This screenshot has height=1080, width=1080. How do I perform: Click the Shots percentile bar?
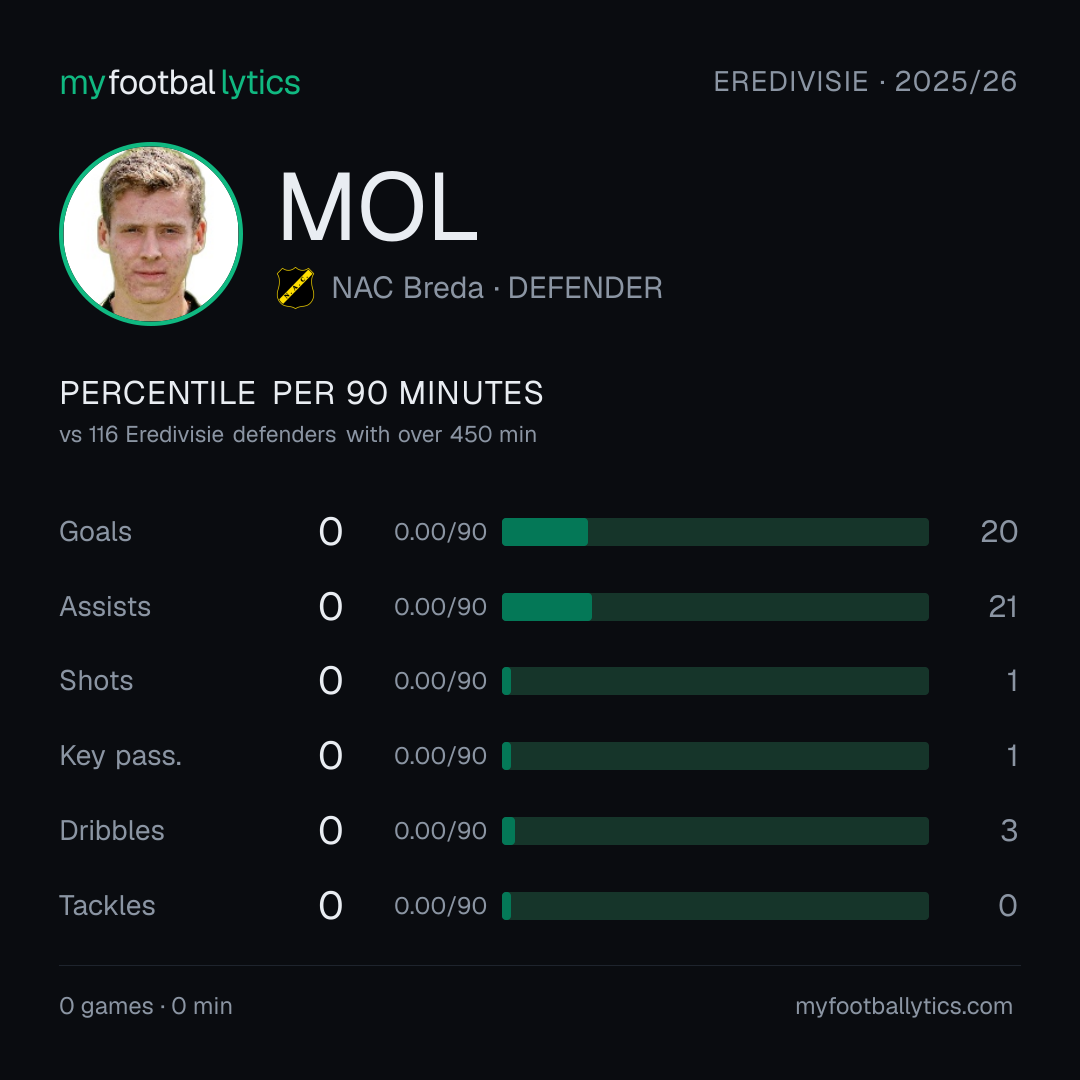715,681
